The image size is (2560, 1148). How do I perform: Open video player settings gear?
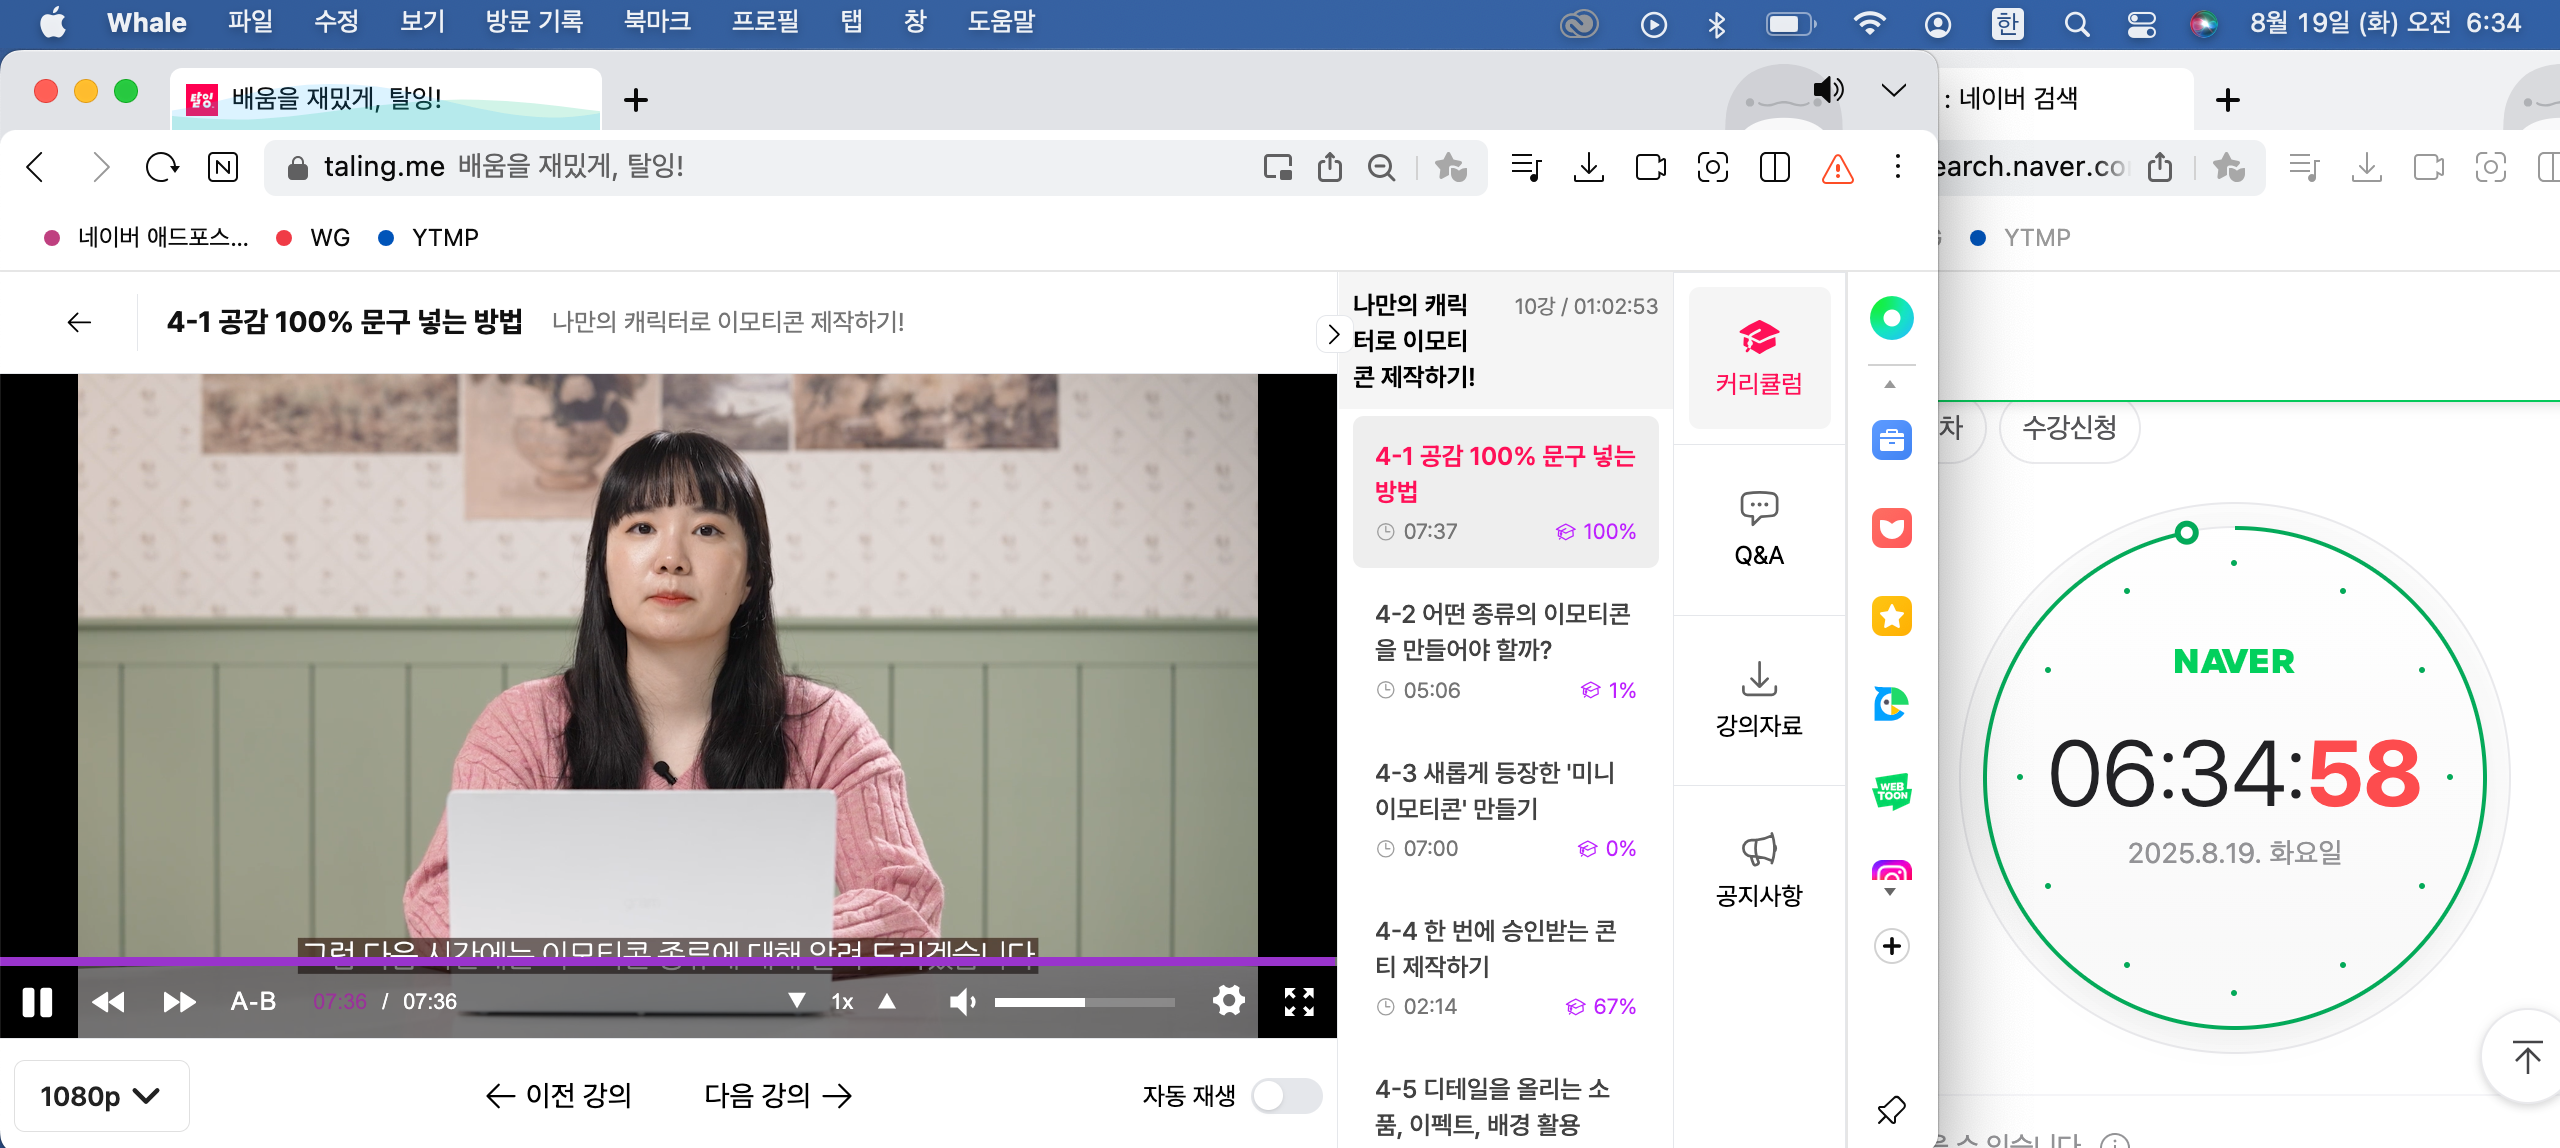[1228, 1000]
